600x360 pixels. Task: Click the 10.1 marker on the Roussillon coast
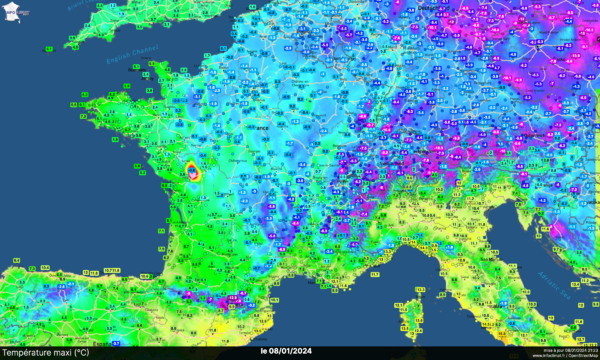pos(274,300)
